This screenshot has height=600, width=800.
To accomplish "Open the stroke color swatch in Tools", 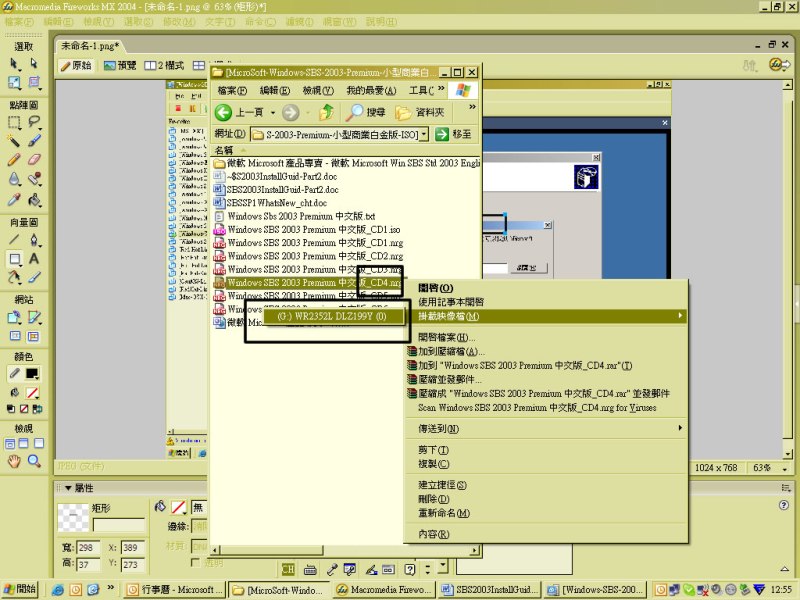I will pyautogui.click(x=33, y=373).
